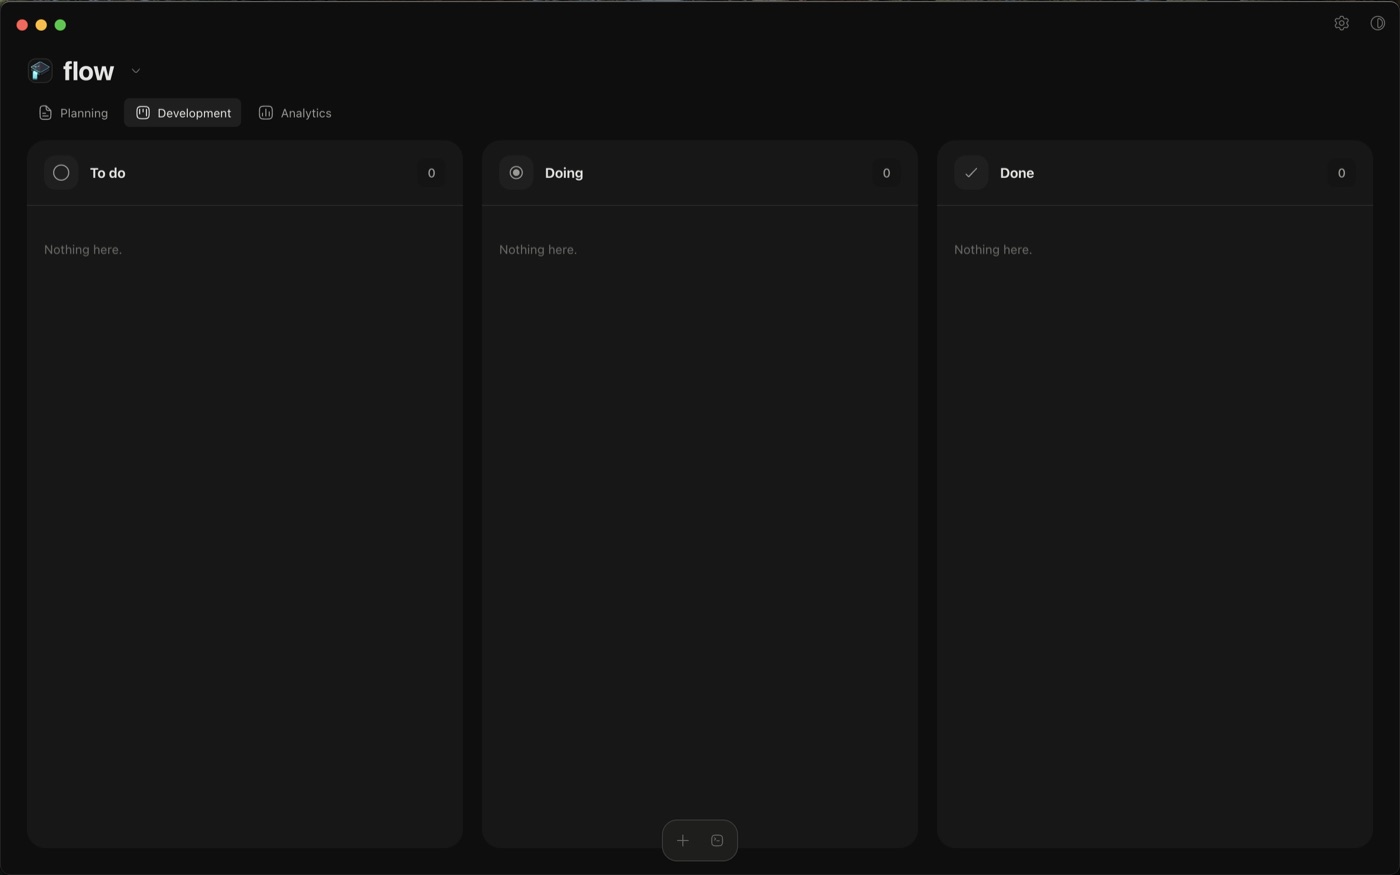Open the terminal command icon

(x=717, y=841)
